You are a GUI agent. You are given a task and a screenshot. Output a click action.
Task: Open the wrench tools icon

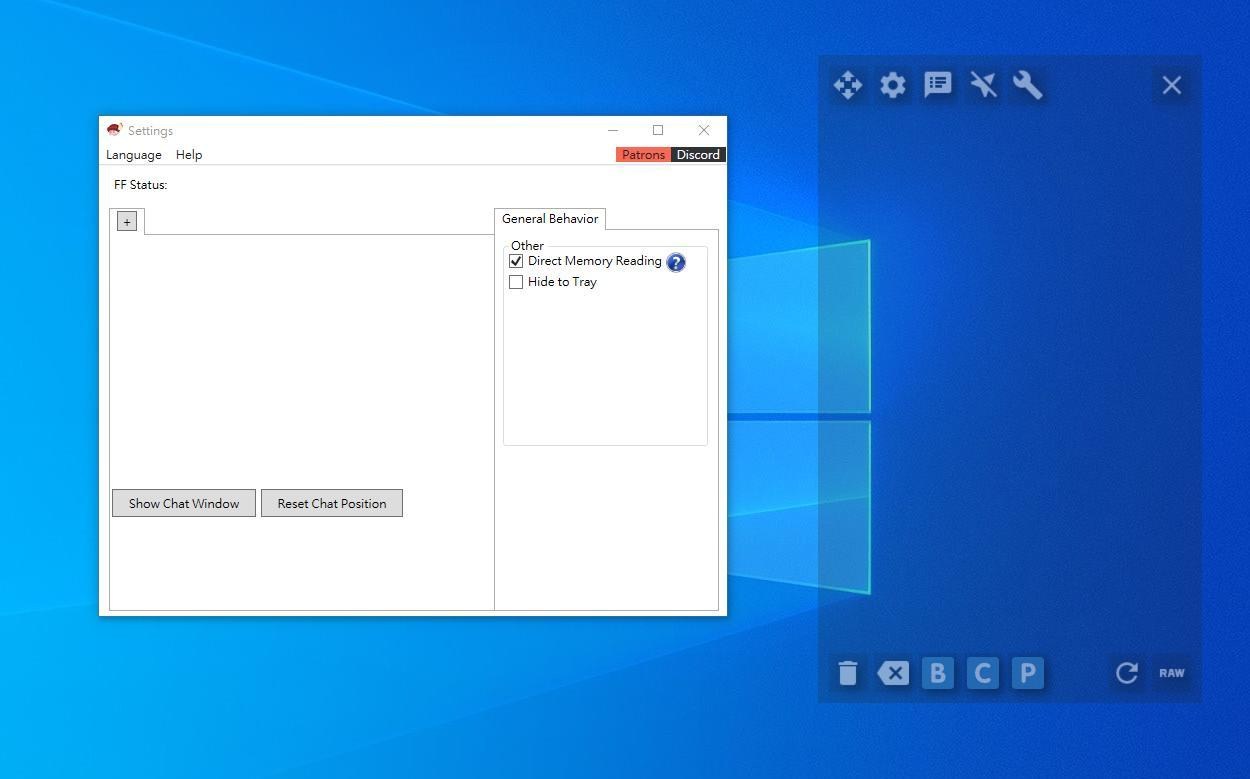pyautogui.click(x=1028, y=85)
